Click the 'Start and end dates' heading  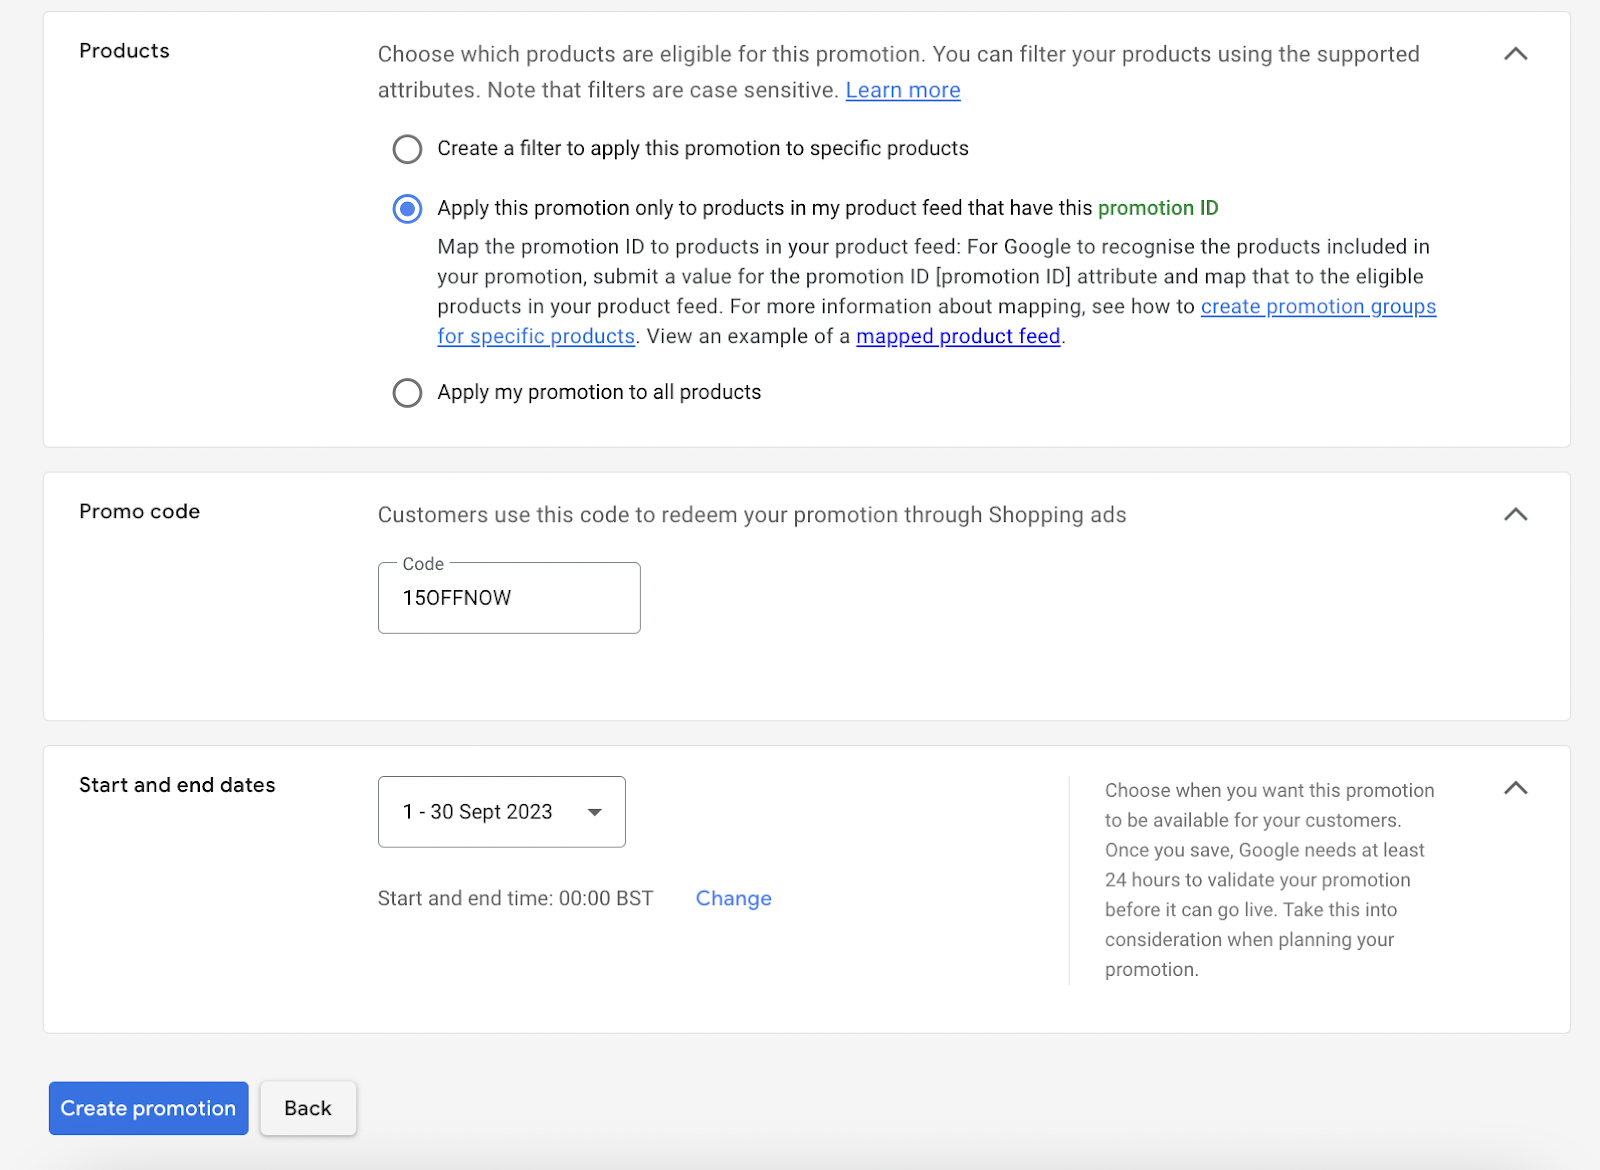[x=177, y=785]
